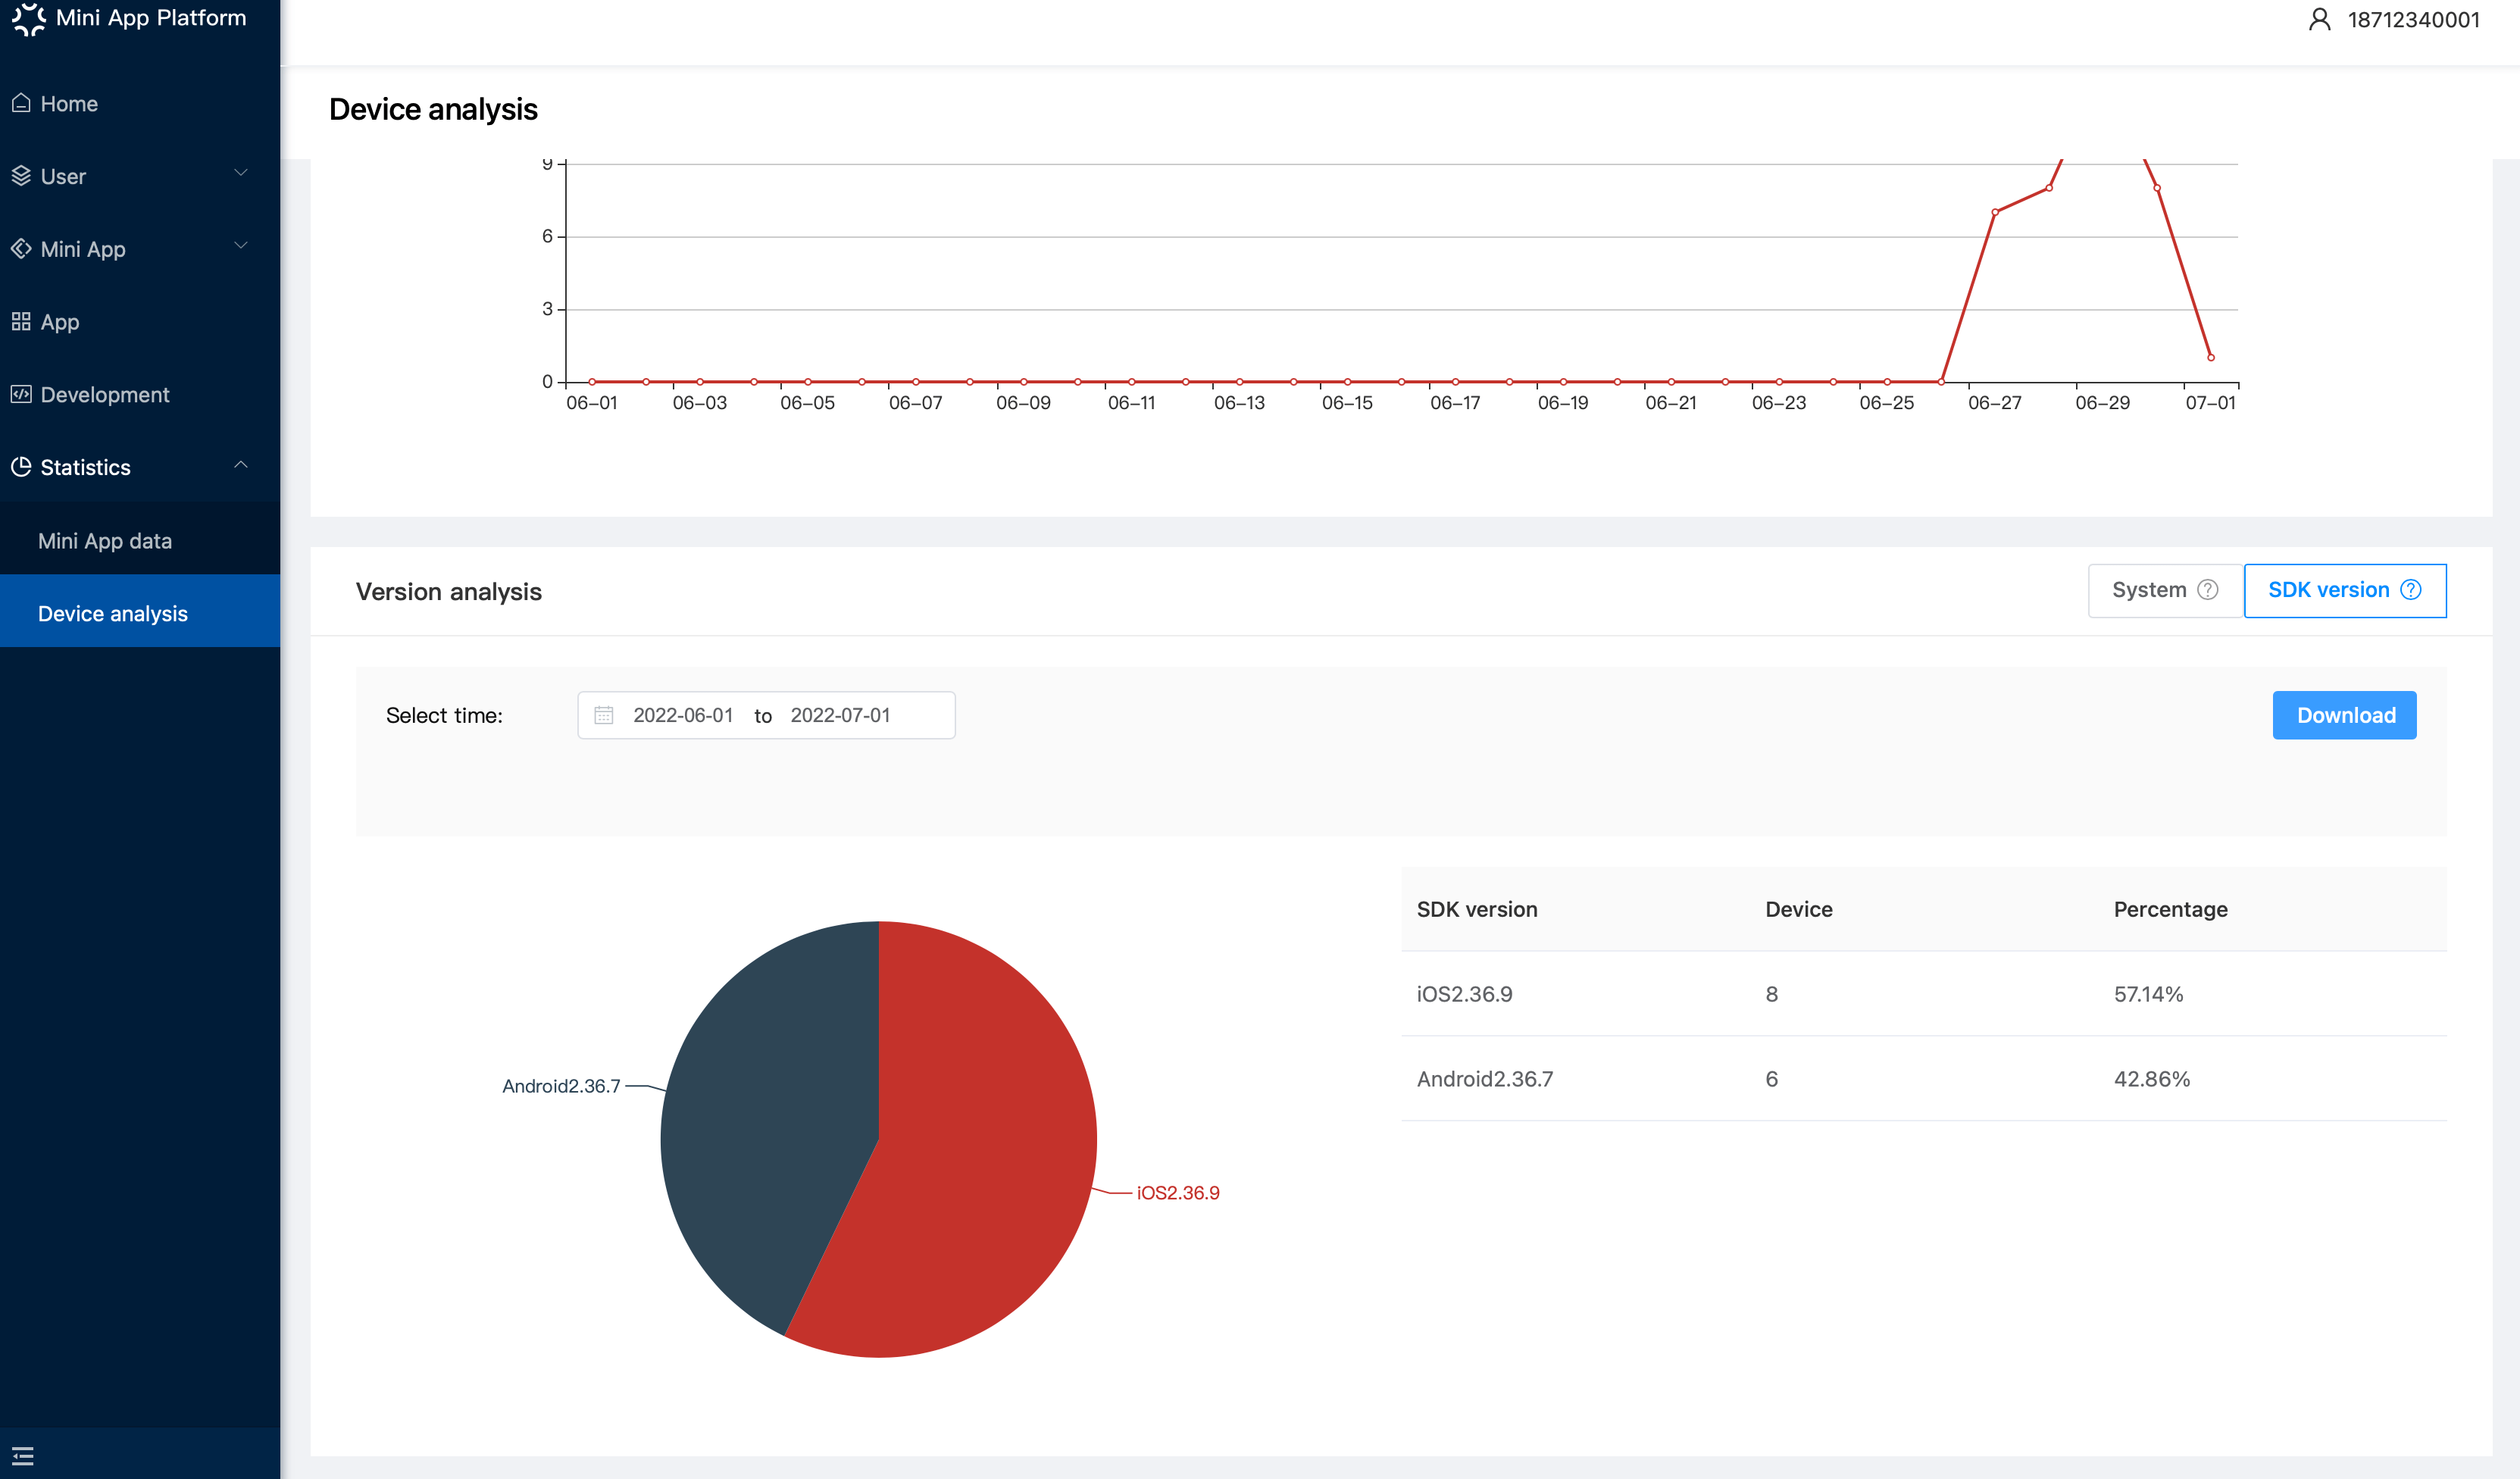2520x1479 pixels.
Task: Click the Mini App diamond icon
Action: coord(21,248)
